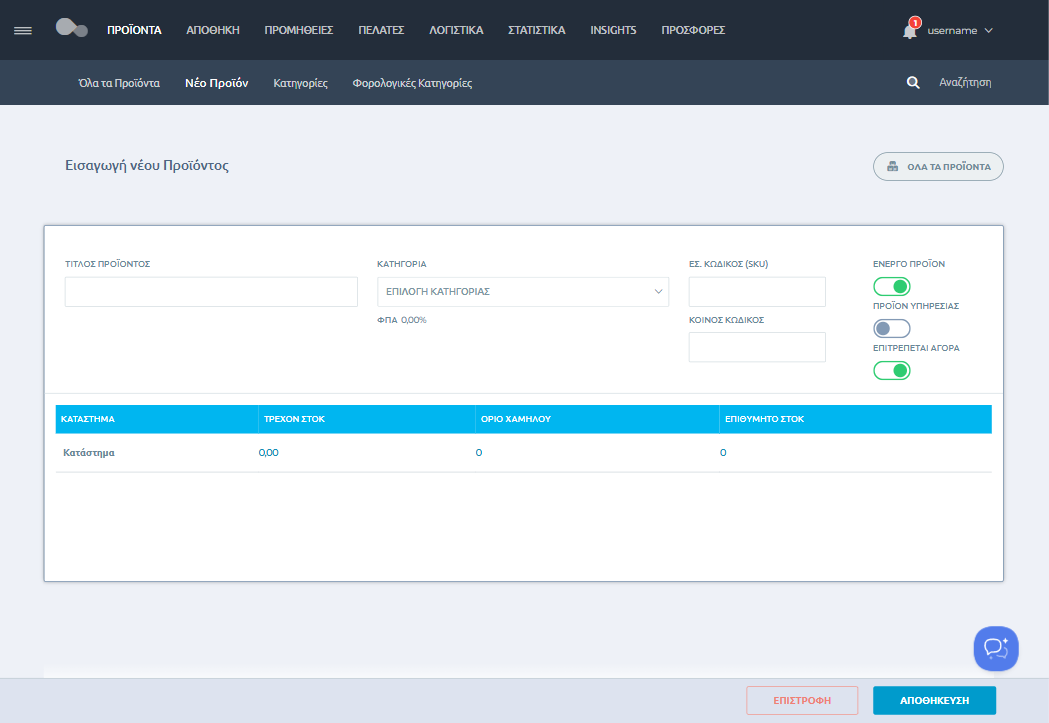
Task: Click the ΕΣ. ΚΩΔΙΚΟΣ (SKU) field
Action: pyautogui.click(x=757, y=292)
